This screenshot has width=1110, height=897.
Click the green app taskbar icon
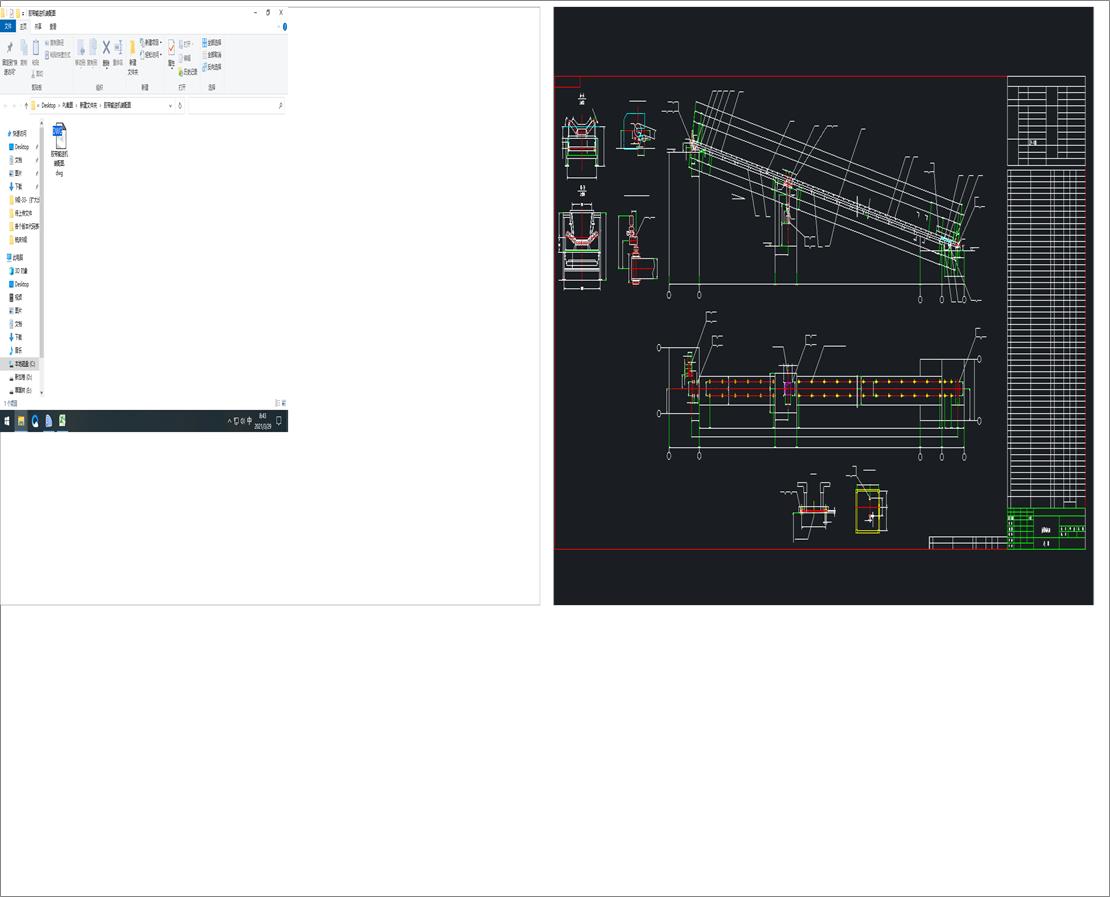[x=62, y=421]
